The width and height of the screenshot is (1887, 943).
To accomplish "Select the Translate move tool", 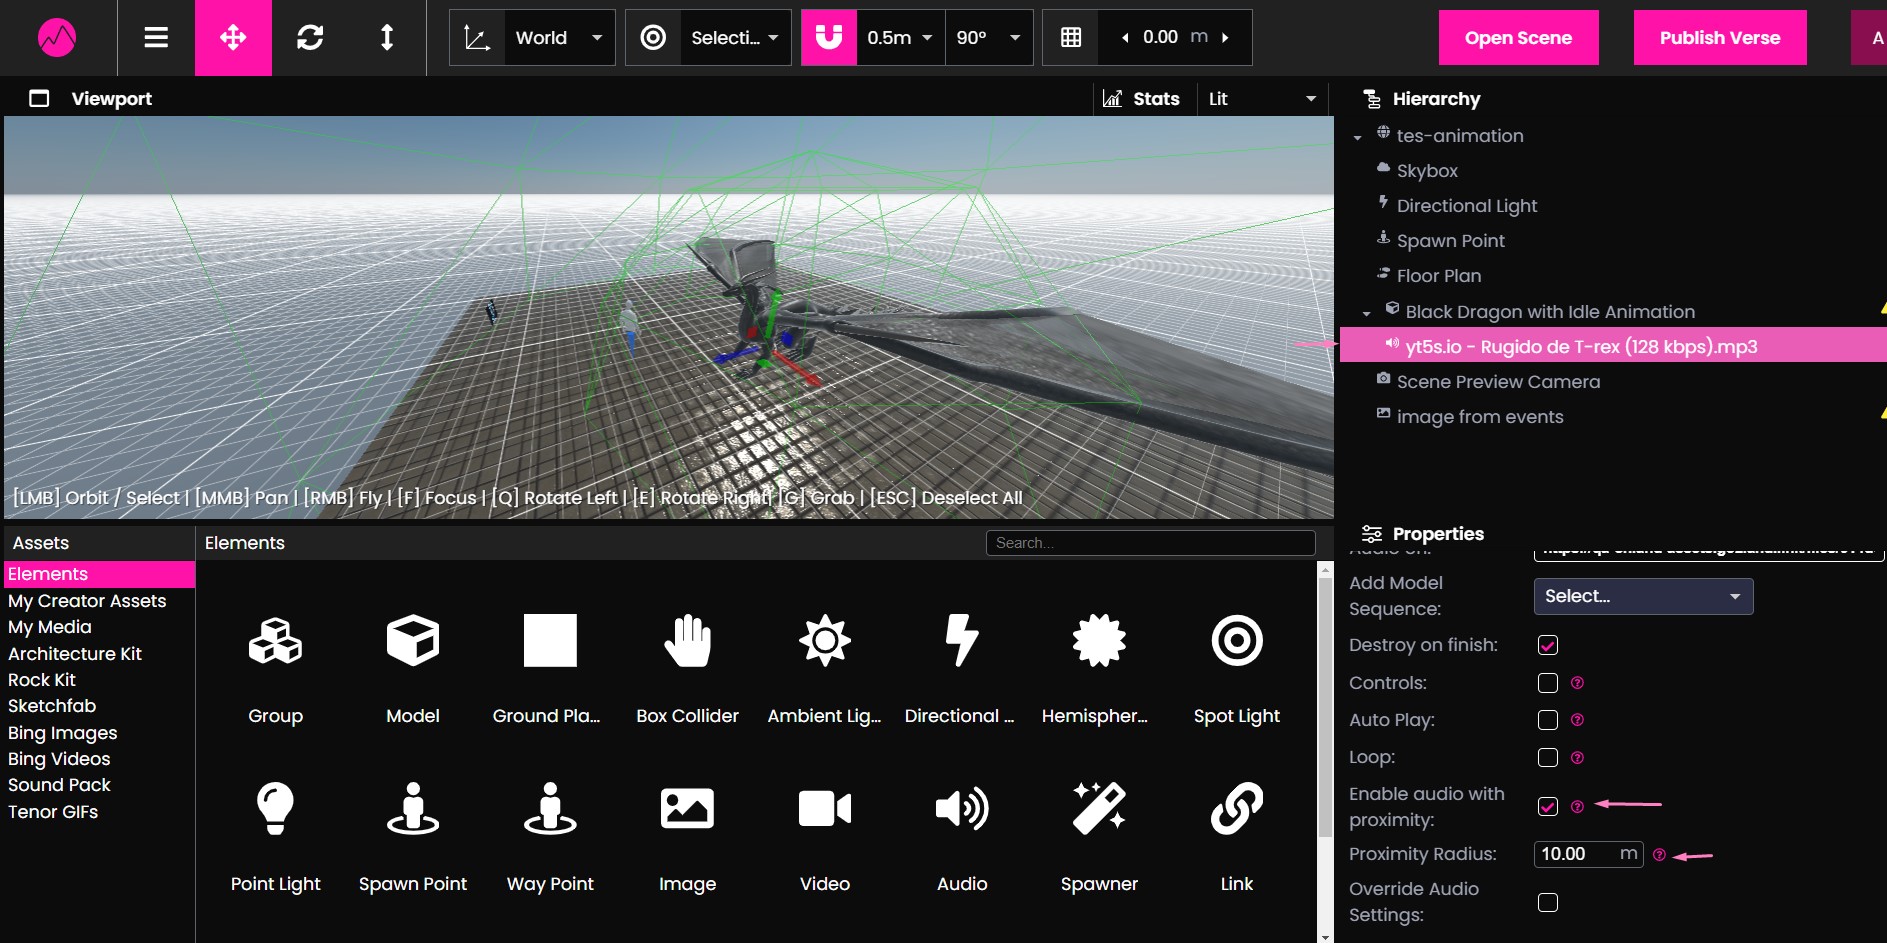I will pos(233,38).
